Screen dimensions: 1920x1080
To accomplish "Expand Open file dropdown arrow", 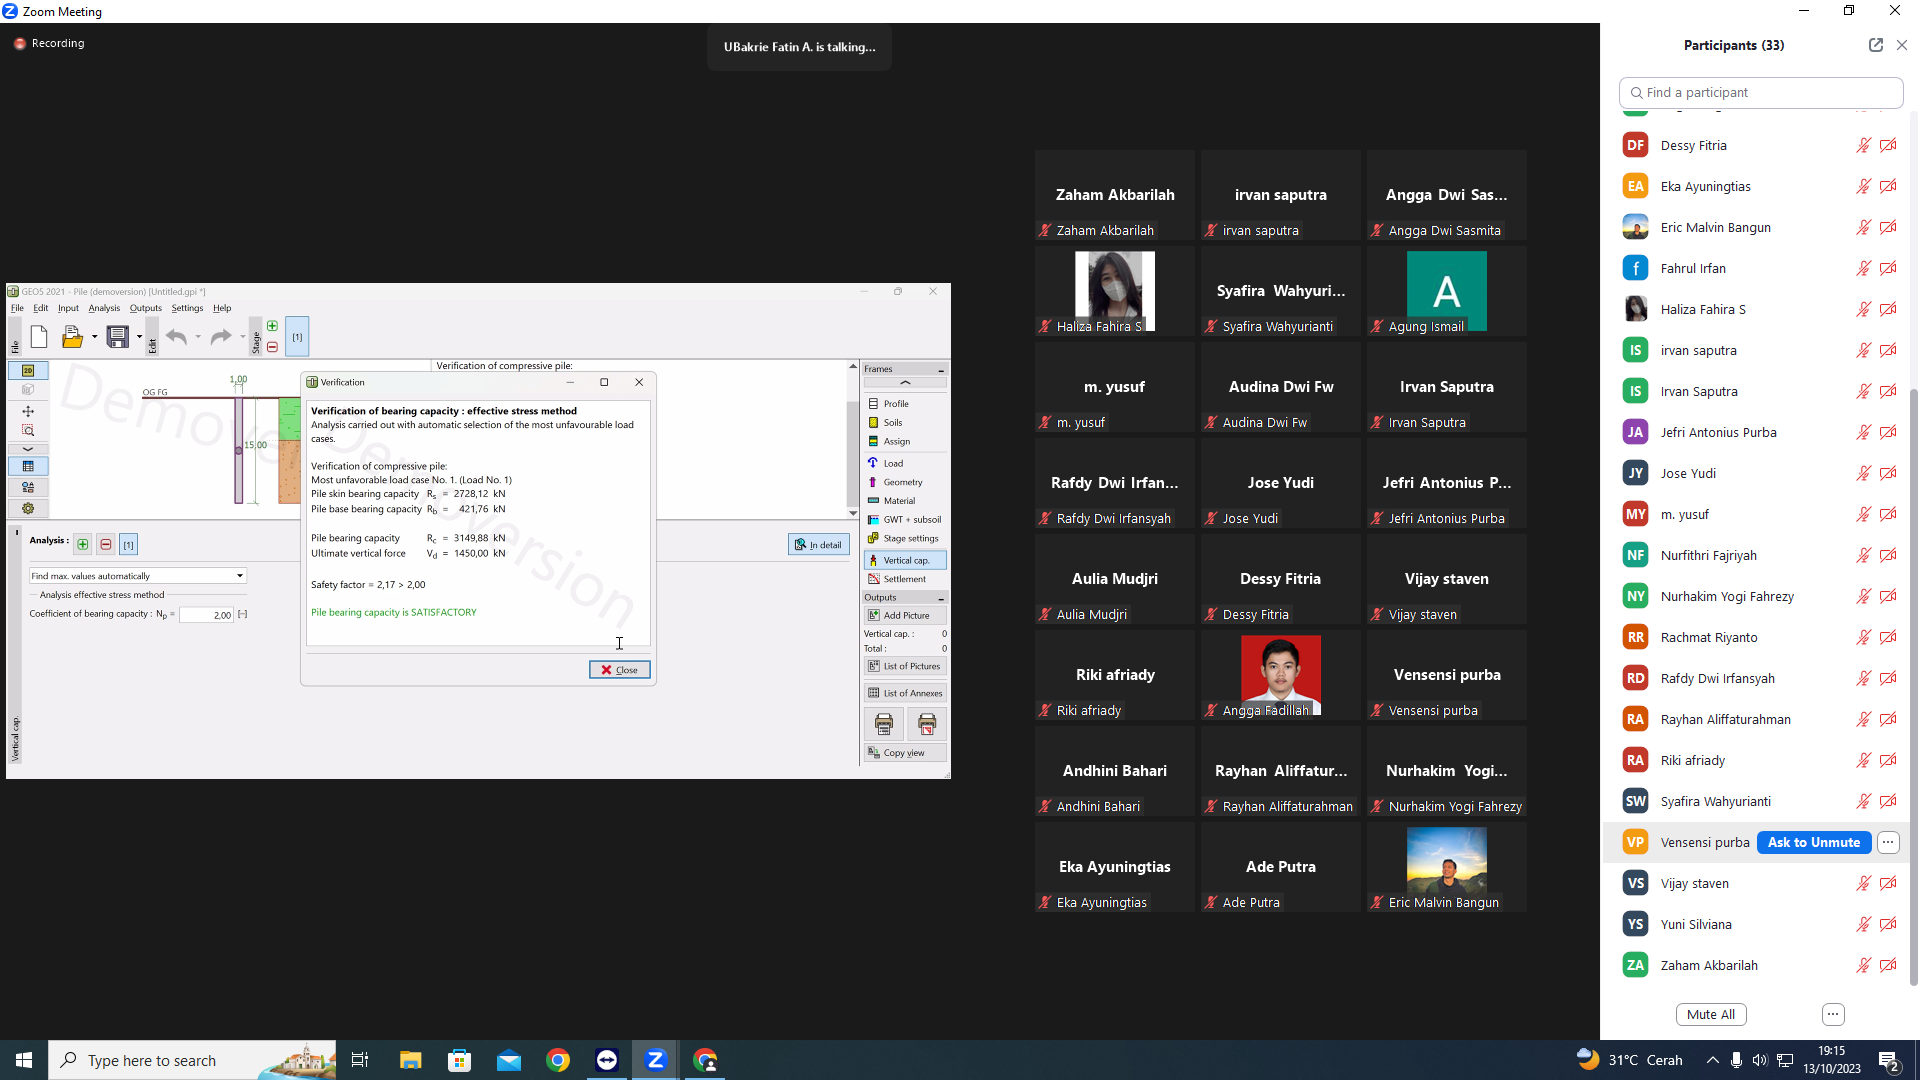I will point(94,337).
